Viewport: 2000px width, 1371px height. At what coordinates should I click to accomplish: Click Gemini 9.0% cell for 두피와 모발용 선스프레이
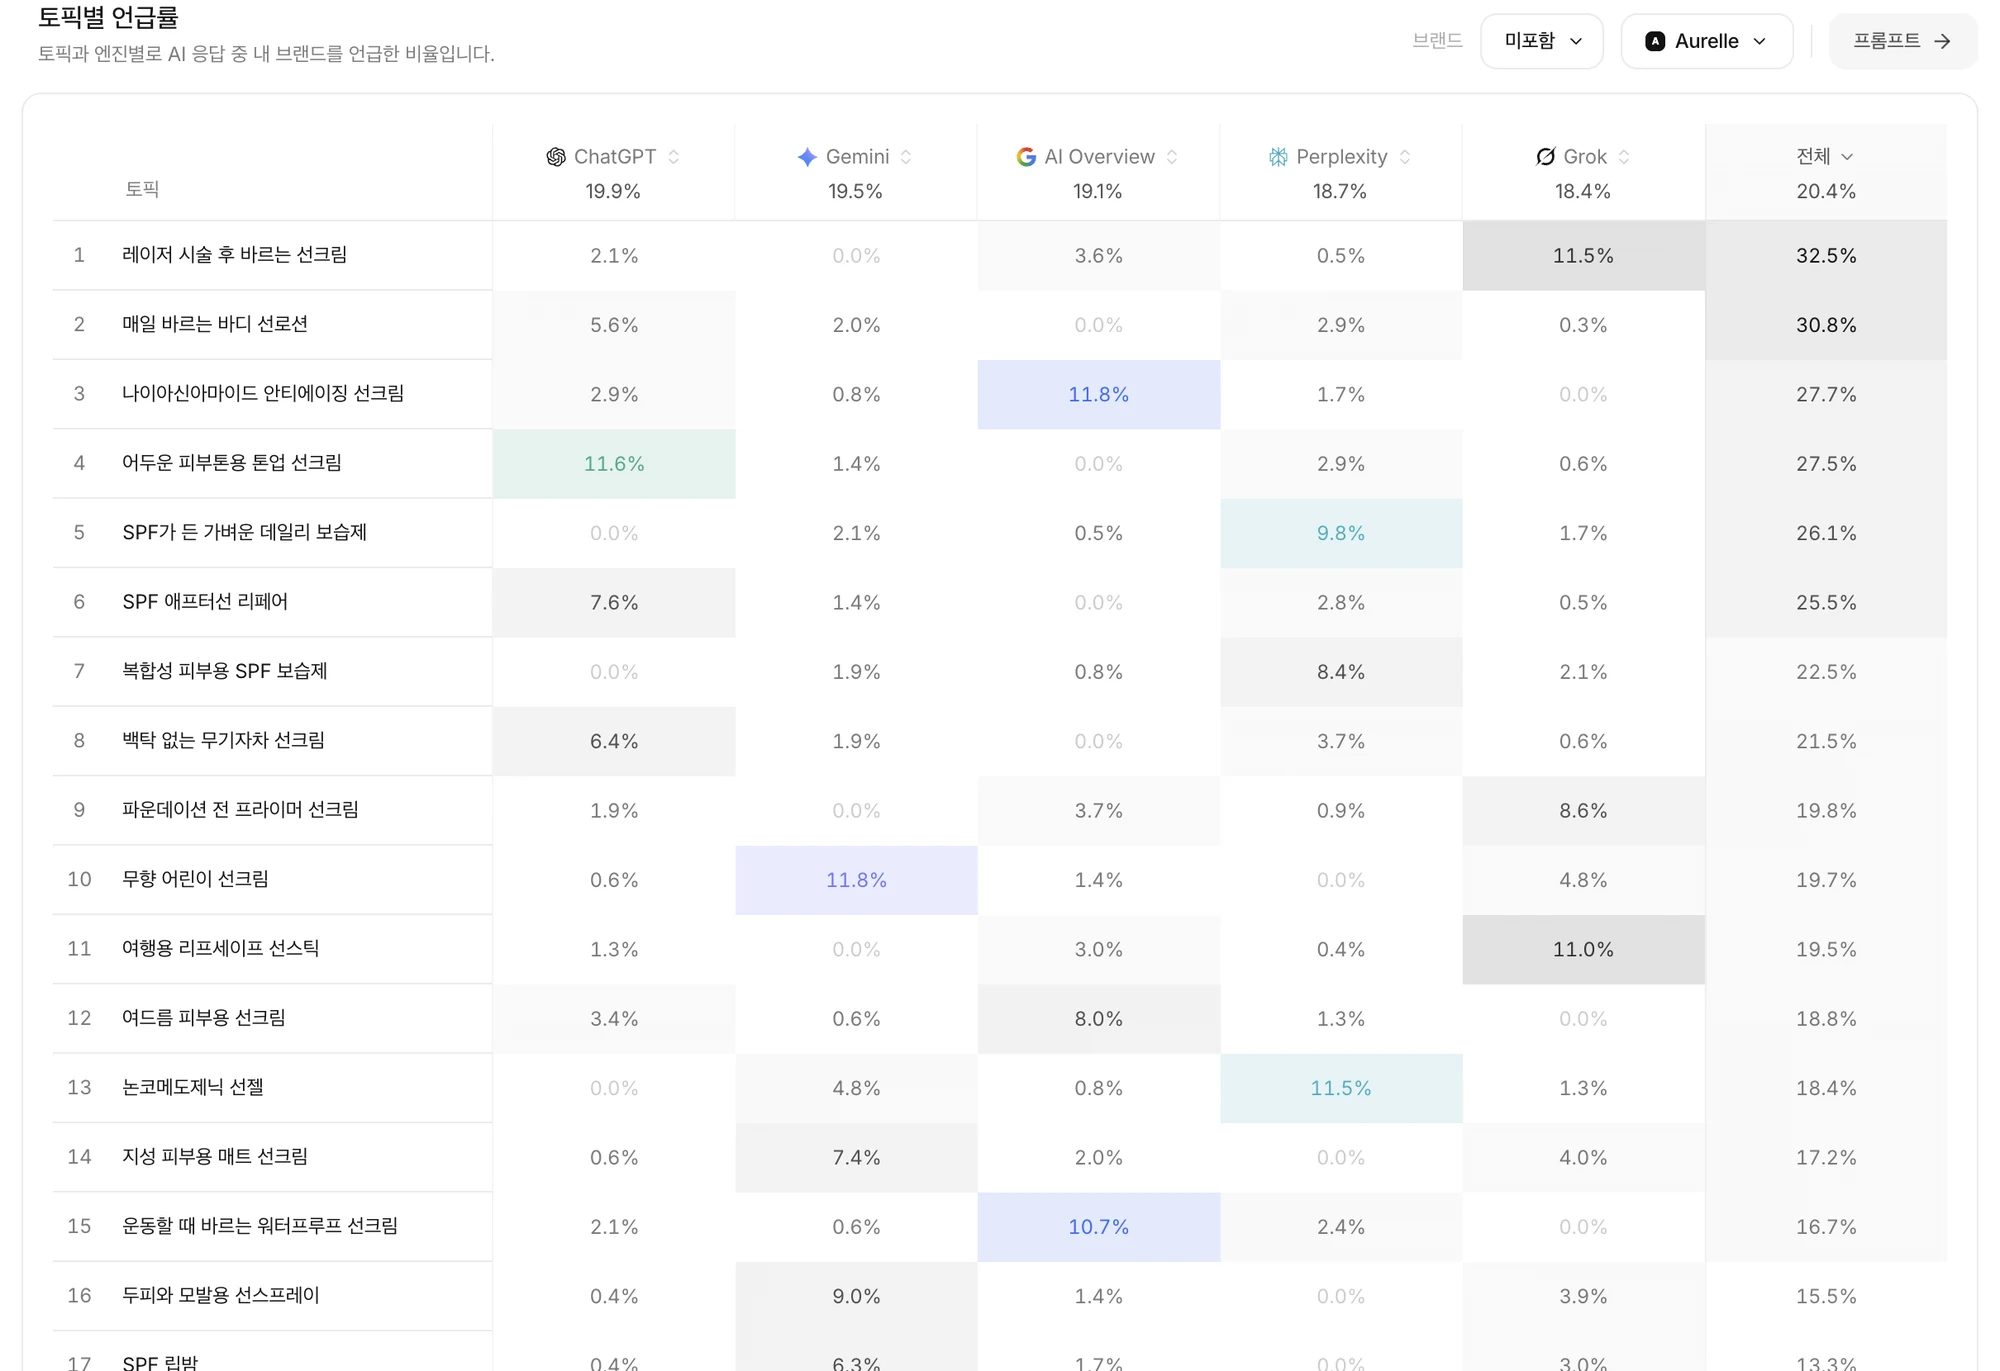856,1296
